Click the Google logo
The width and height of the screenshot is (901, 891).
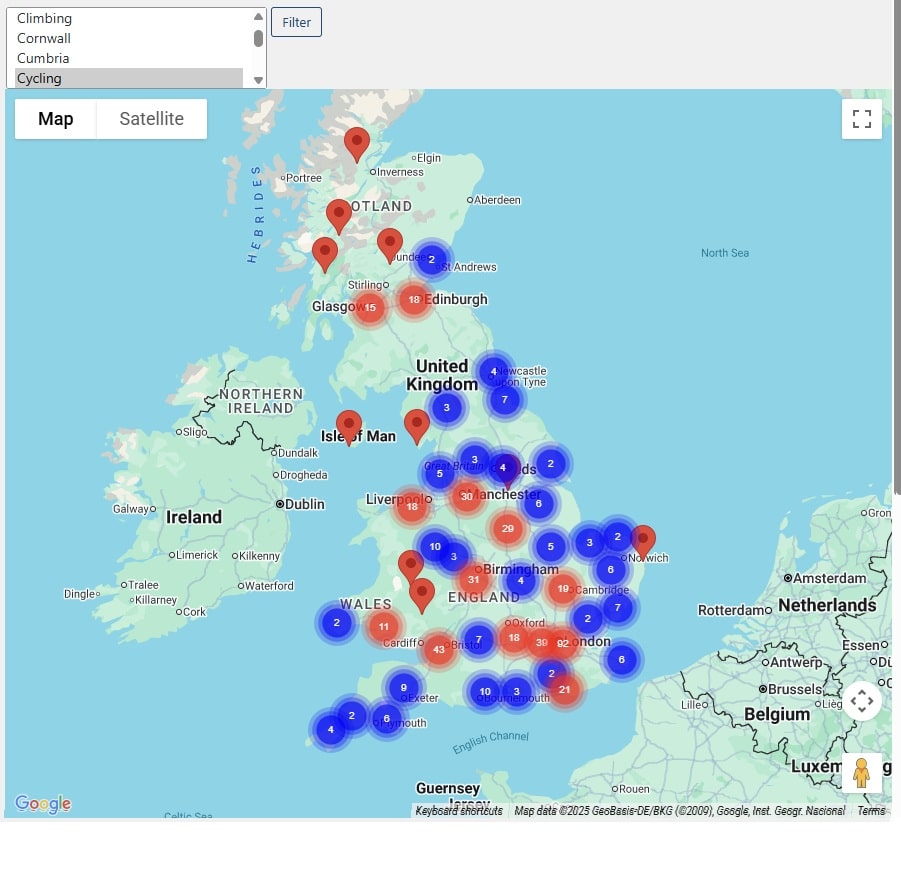43,804
